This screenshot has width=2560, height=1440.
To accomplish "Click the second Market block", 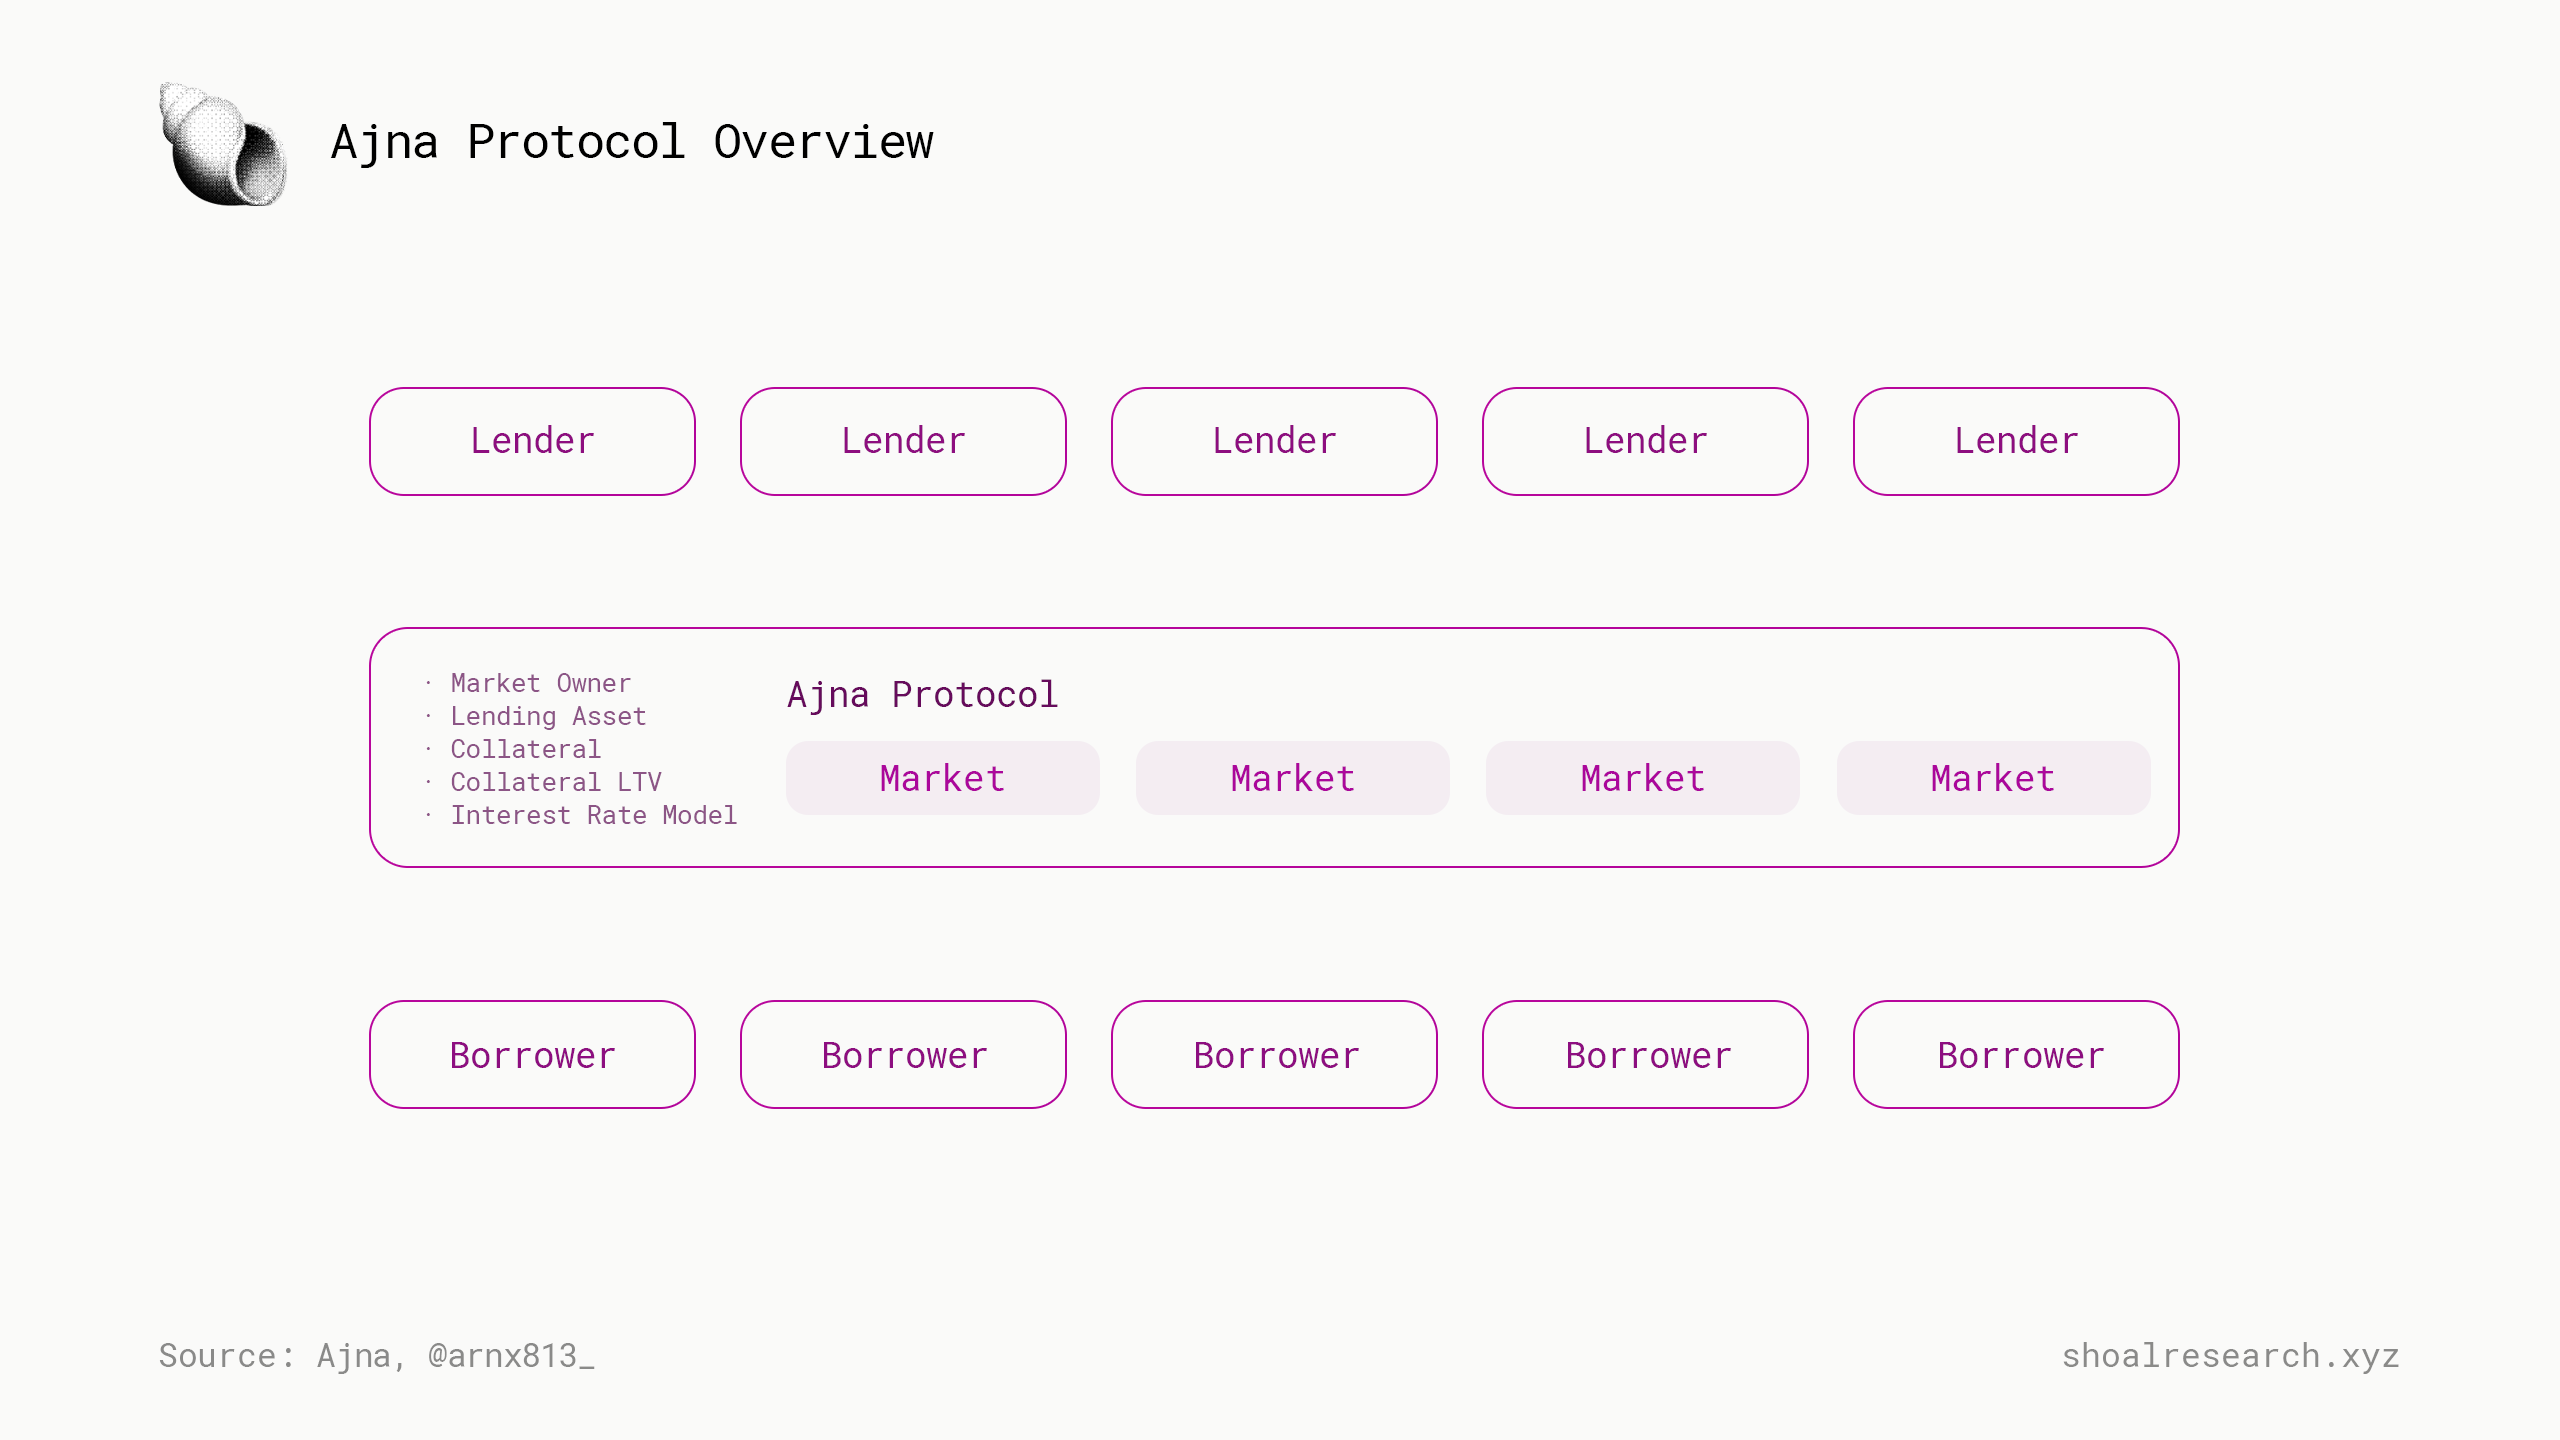I will (x=1293, y=778).
